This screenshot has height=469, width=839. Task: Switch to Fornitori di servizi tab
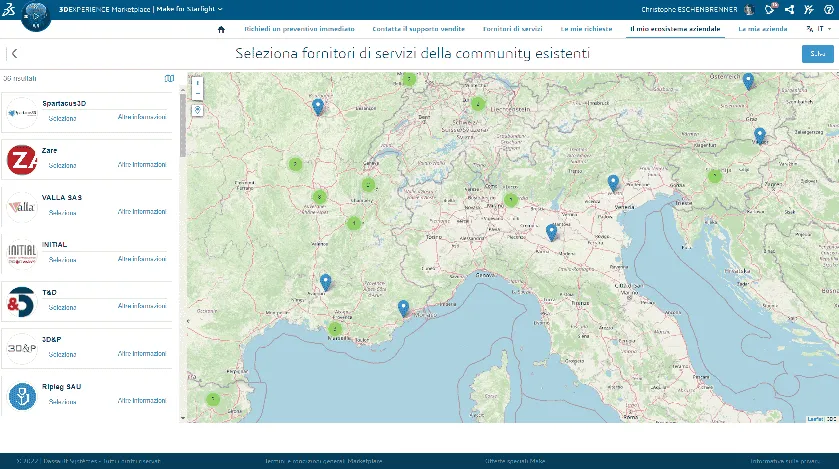coord(512,29)
